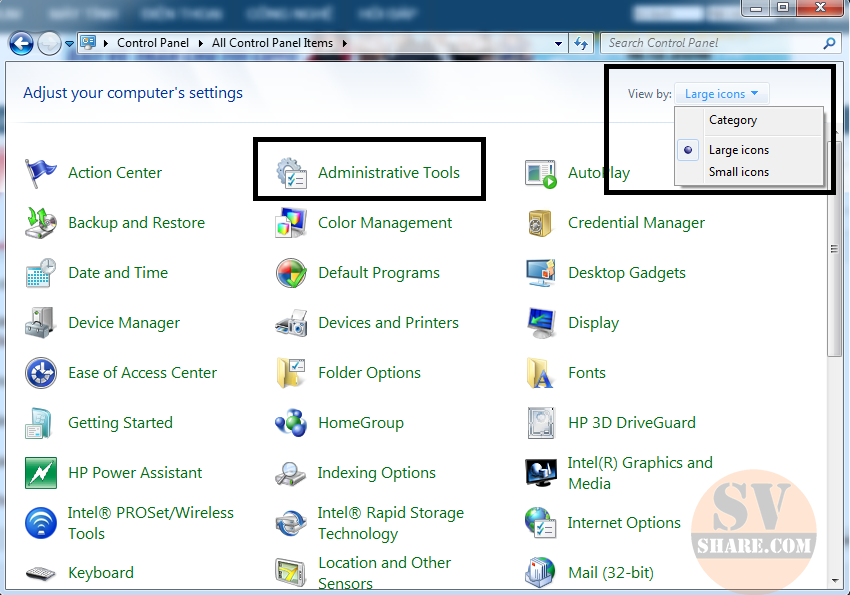This screenshot has width=850, height=595.
Task: Open Devices and Printers
Action: click(388, 322)
